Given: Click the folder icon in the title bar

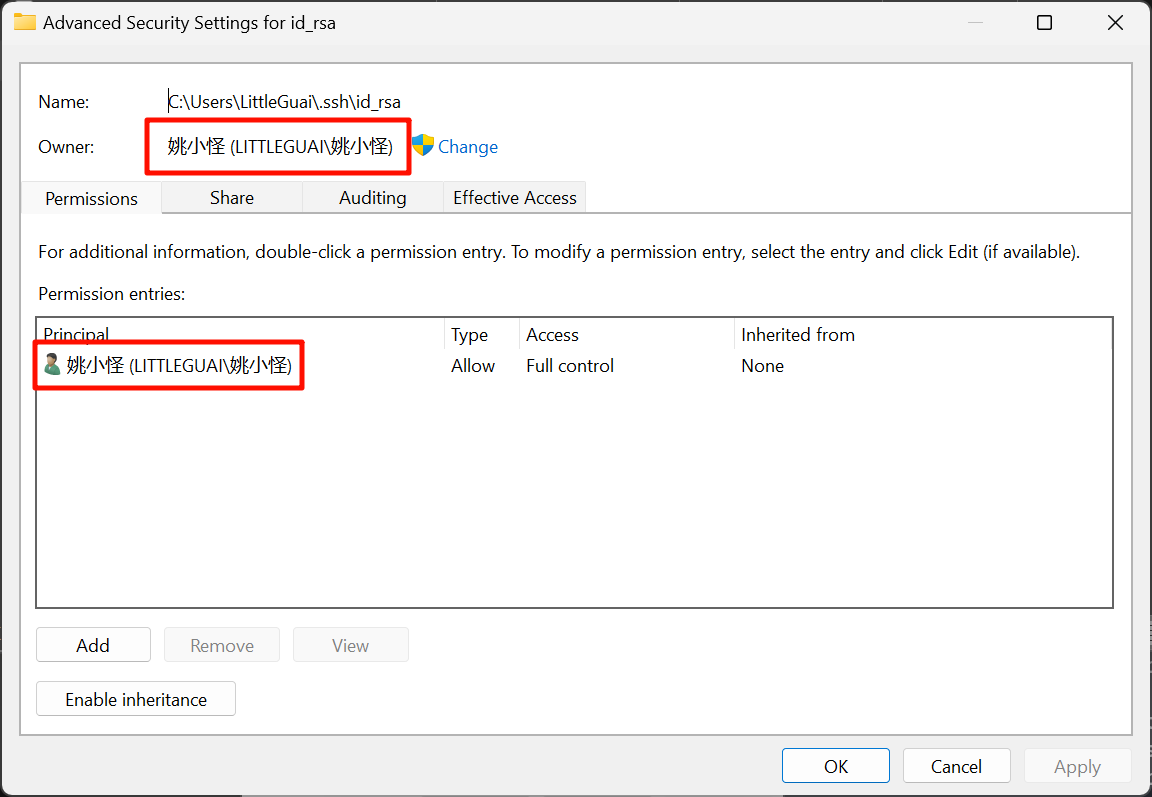Looking at the screenshot, I should [x=25, y=22].
